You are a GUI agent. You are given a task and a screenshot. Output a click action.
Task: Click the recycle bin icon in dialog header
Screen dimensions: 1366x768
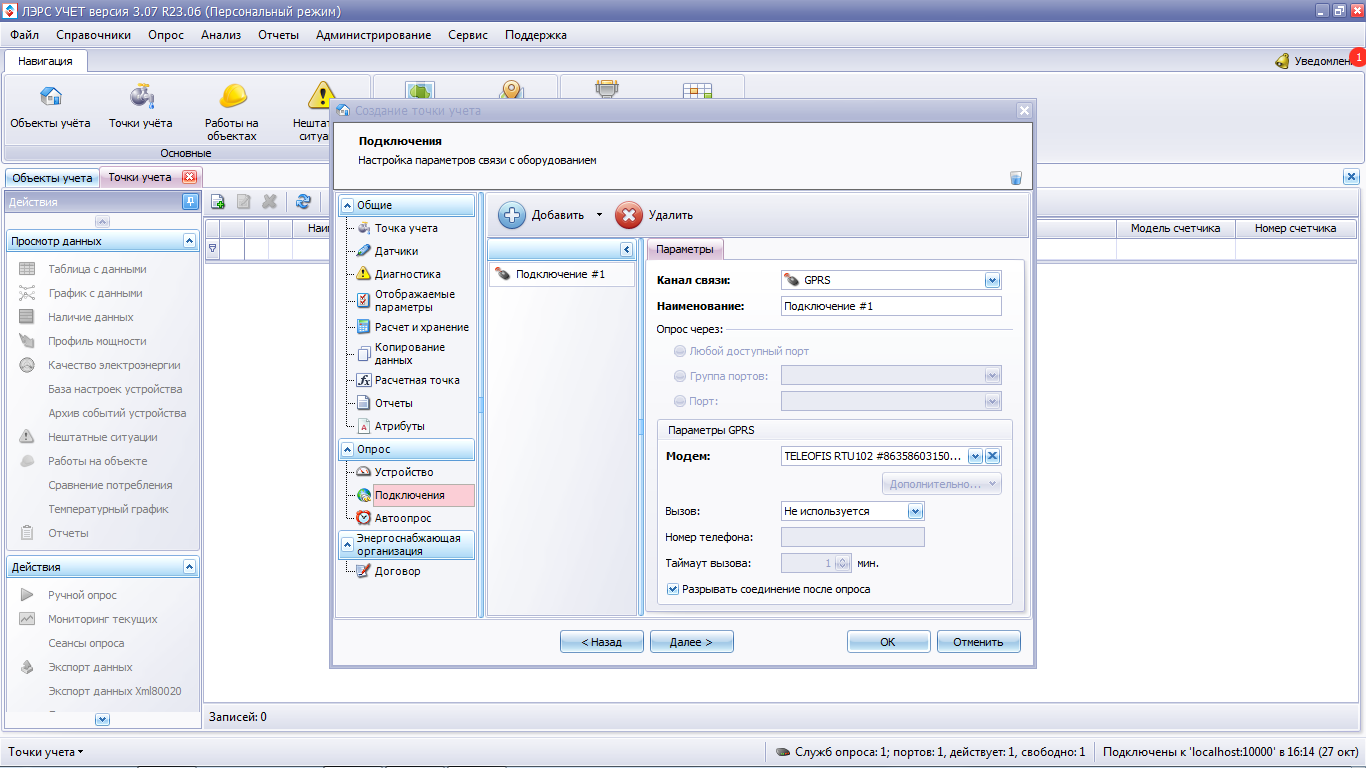pos(1016,178)
